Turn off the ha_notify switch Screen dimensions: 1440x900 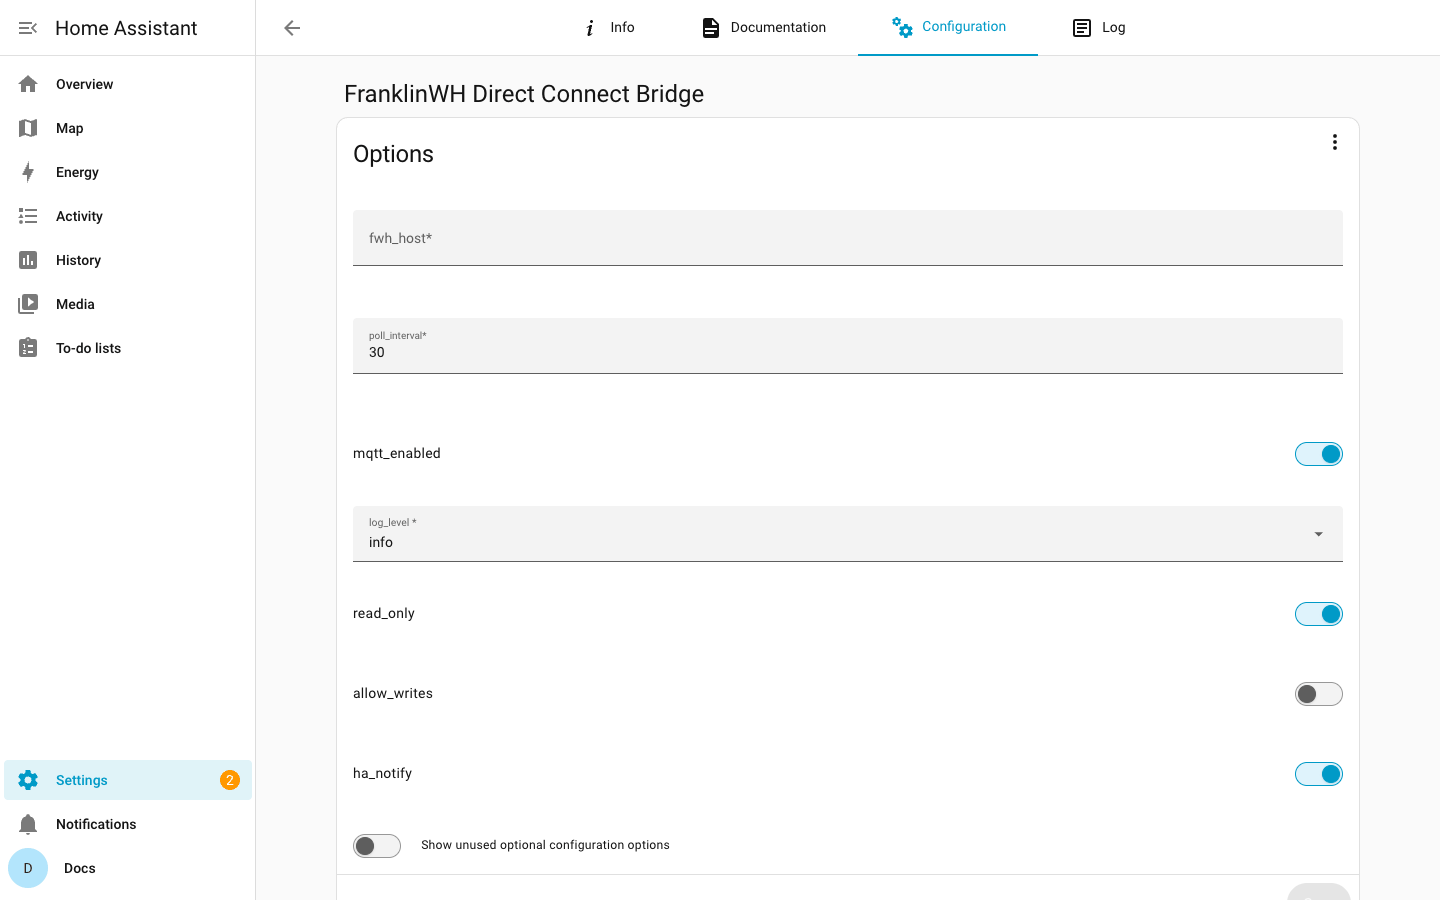pos(1319,774)
